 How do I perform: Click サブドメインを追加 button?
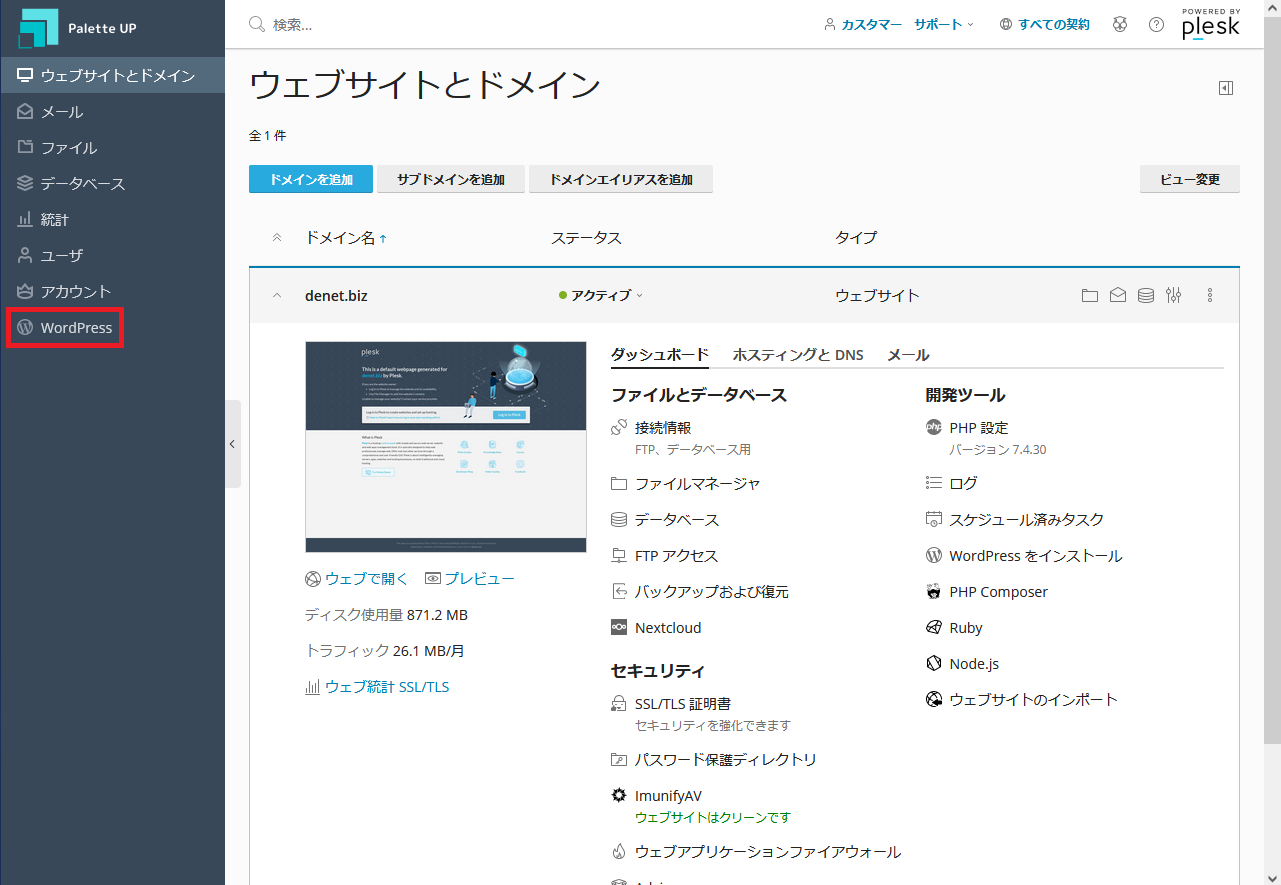pos(451,179)
